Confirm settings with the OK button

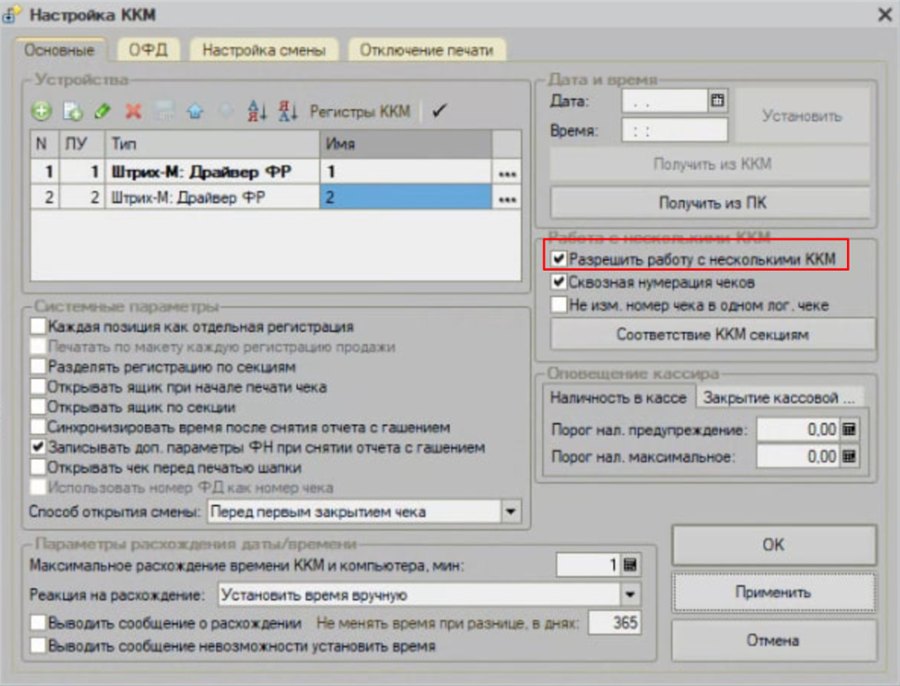pyautogui.click(x=773, y=544)
